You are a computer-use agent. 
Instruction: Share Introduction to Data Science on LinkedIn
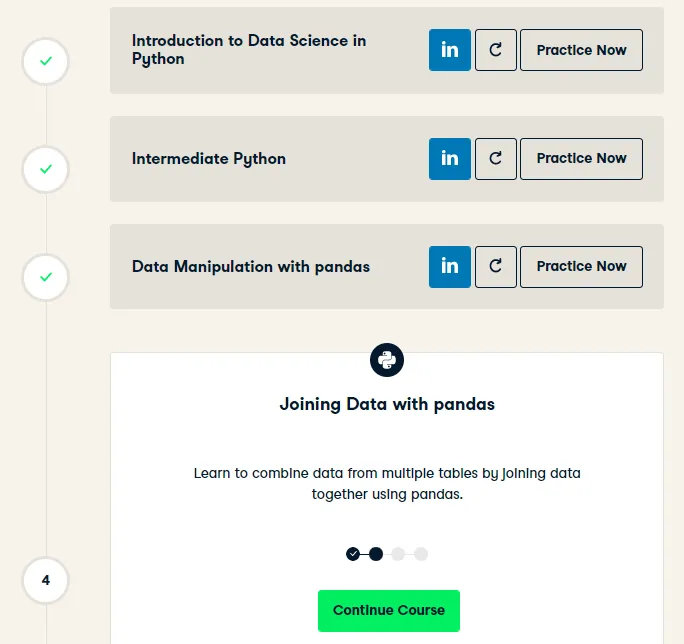pyautogui.click(x=450, y=50)
